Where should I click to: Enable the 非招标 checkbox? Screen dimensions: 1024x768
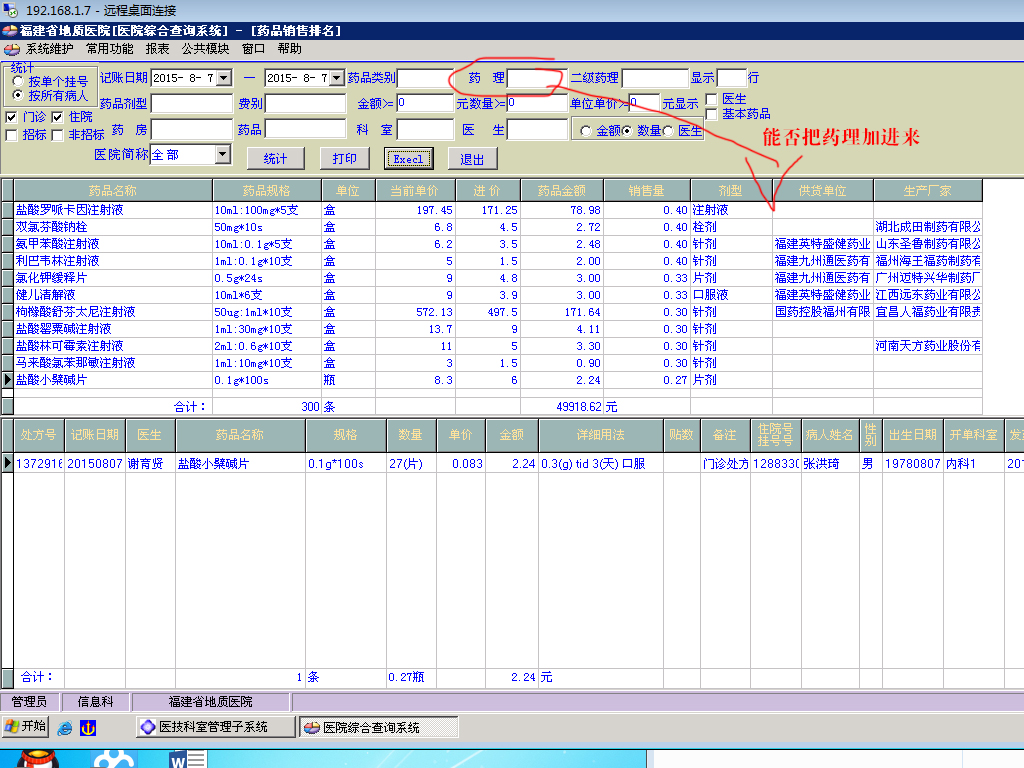pos(57,135)
